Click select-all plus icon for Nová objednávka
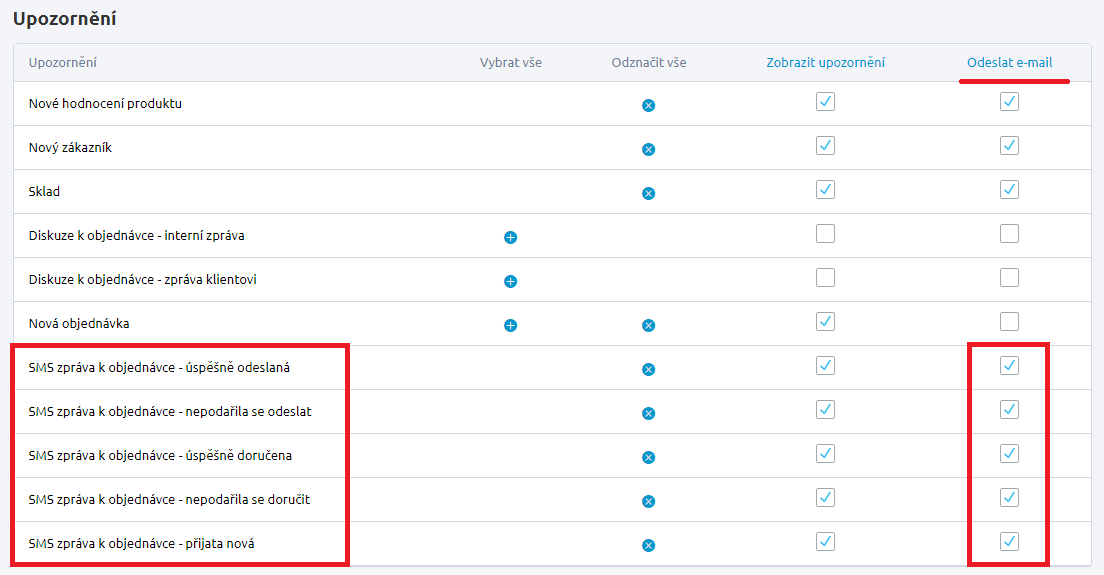 tap(510, 325)
